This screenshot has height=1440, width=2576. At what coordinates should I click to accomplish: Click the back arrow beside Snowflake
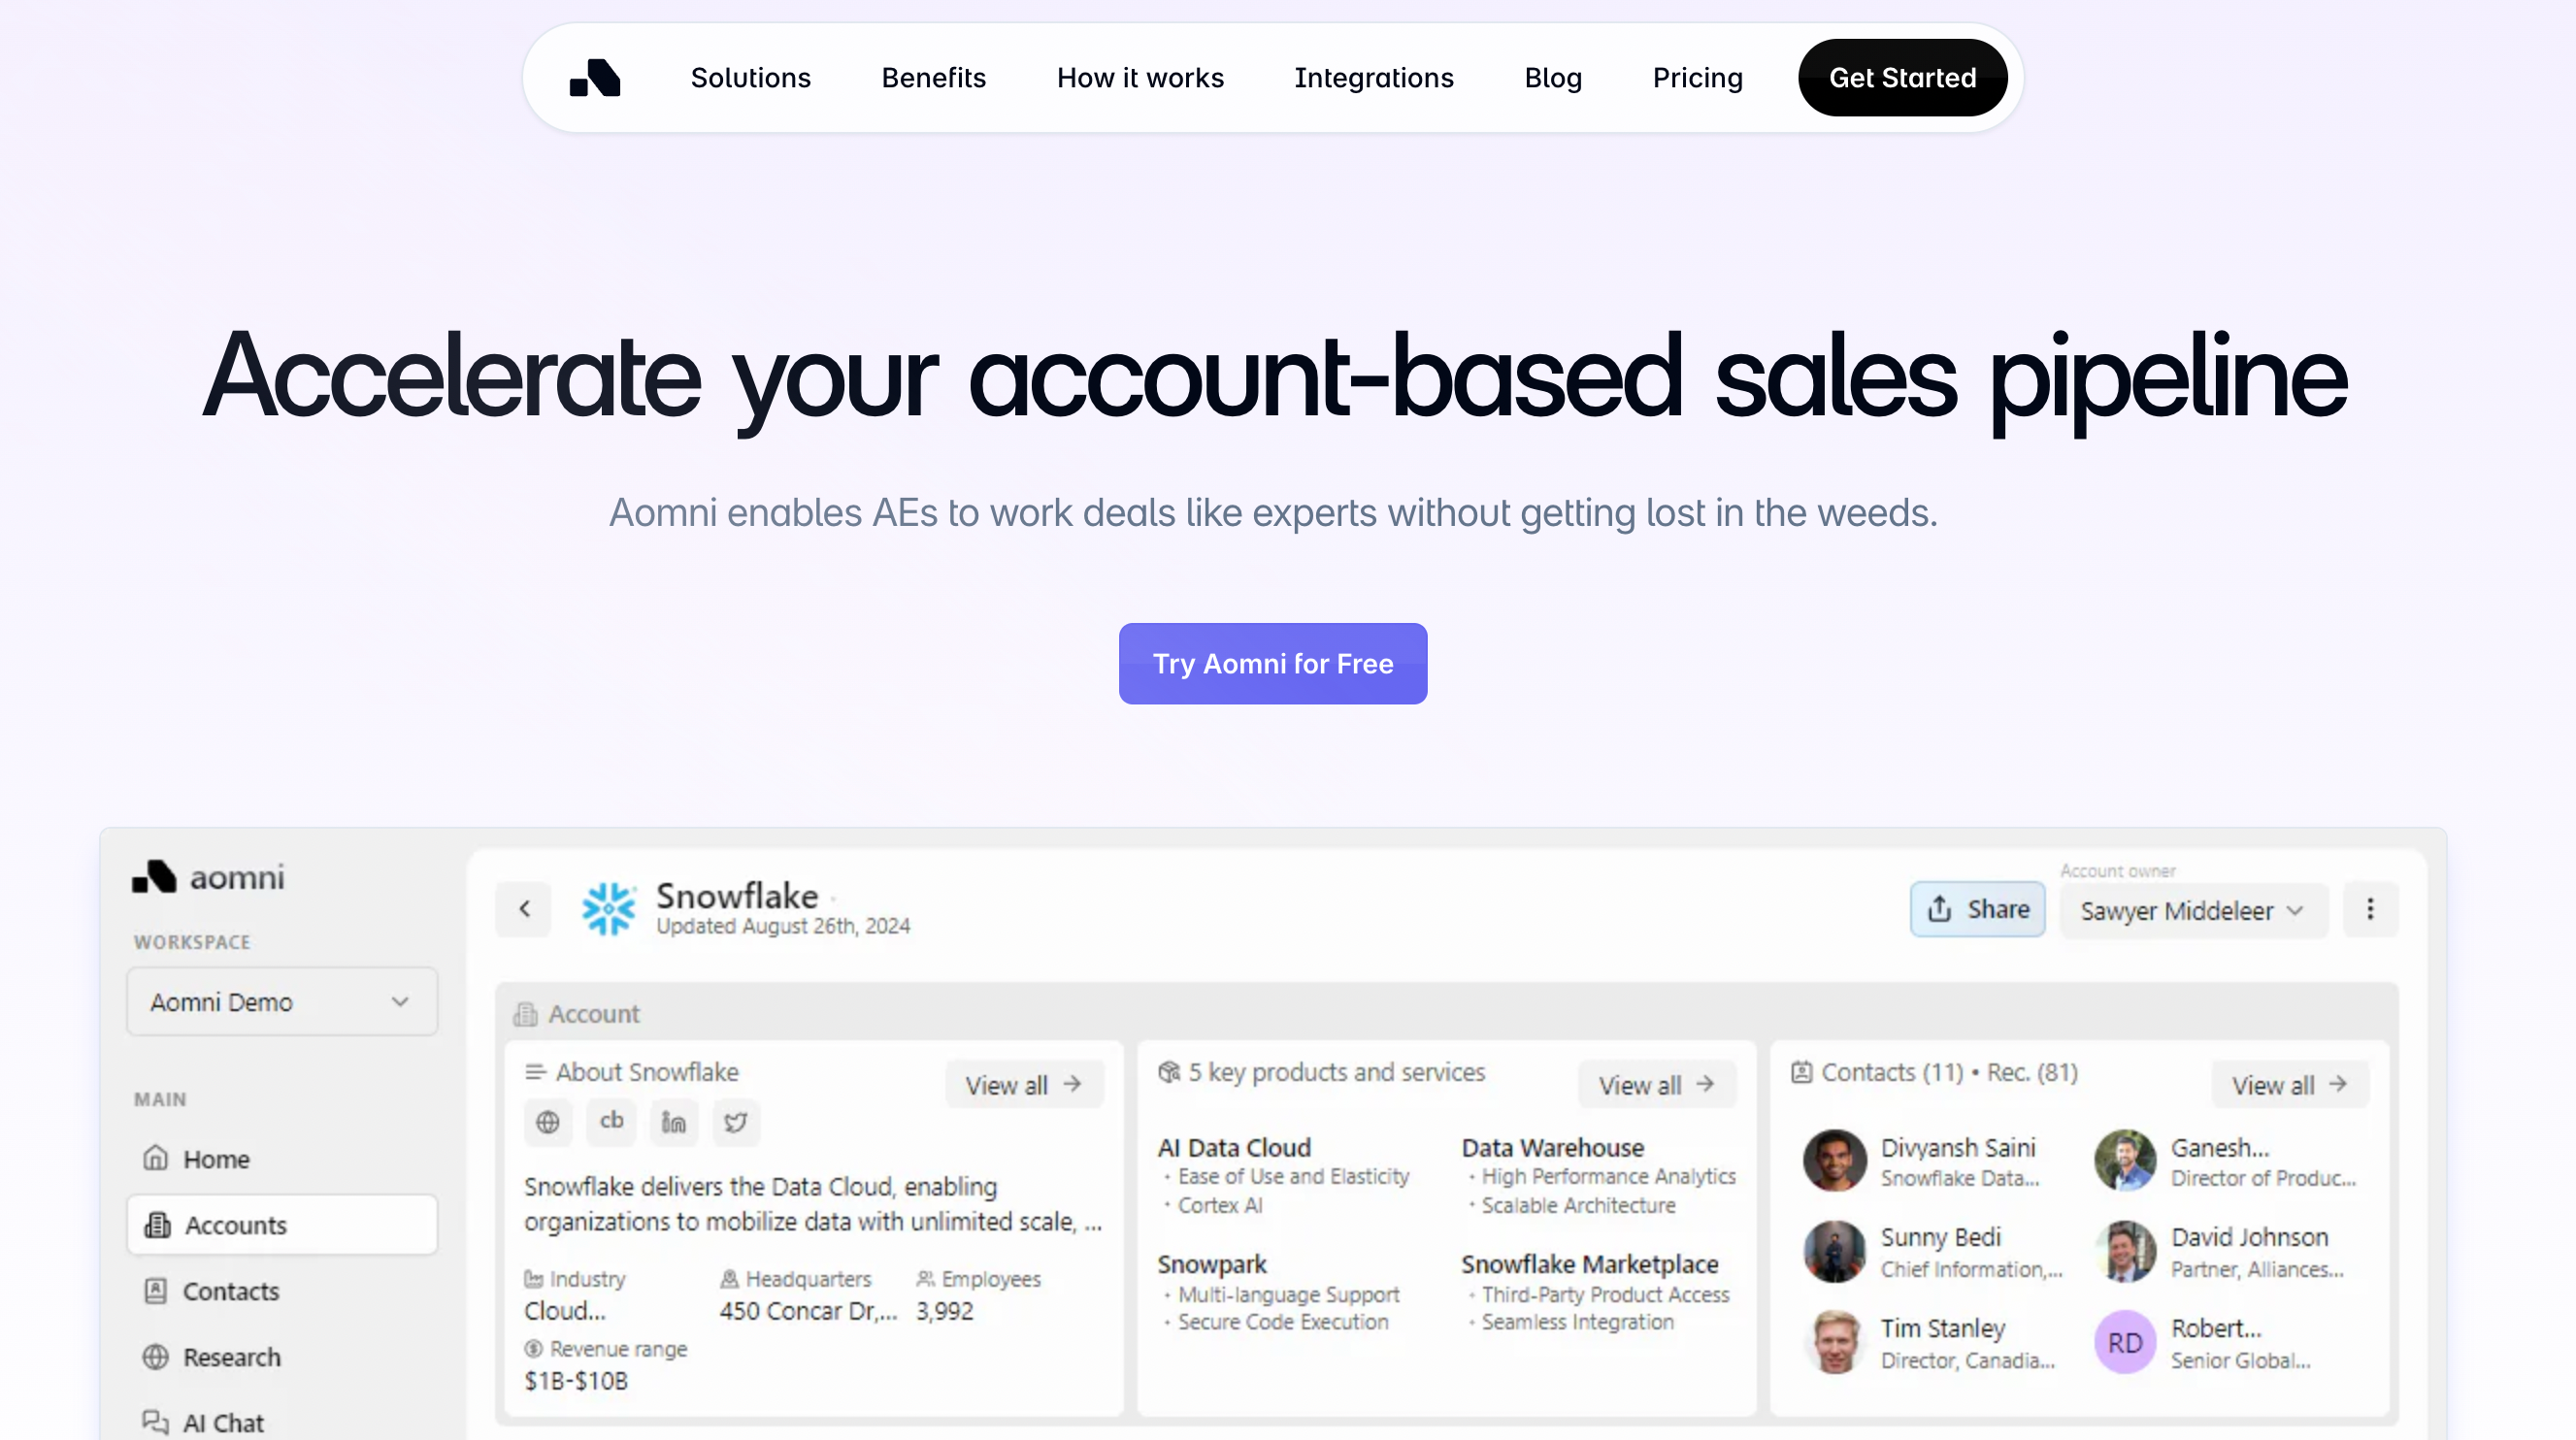[x=524, y=909]
